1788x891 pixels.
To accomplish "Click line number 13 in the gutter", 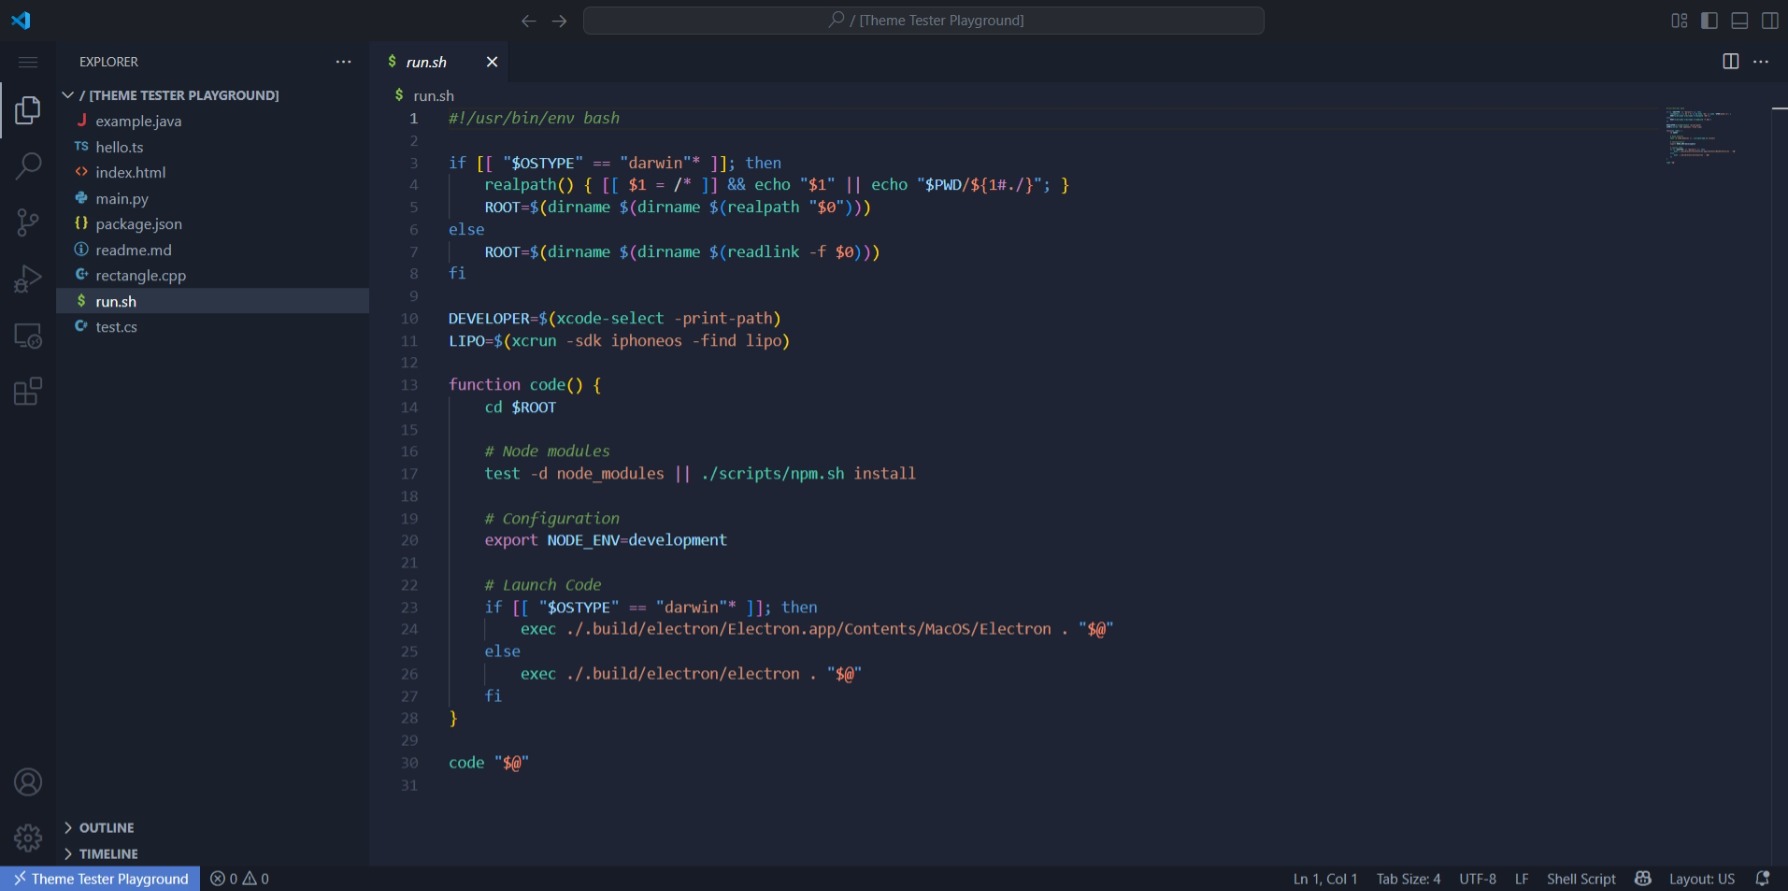I will tap(410, 385).
